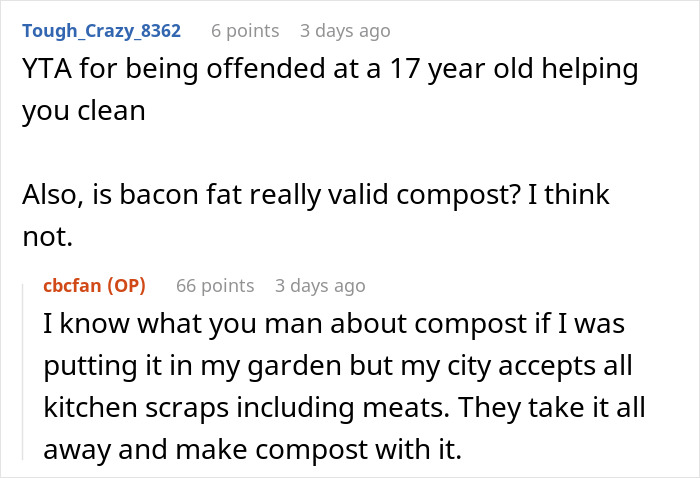The height and width of the screenshot is (478, 700).
Task: Click the word 'YTA' in the comment
Action: (x=46, y=71)
